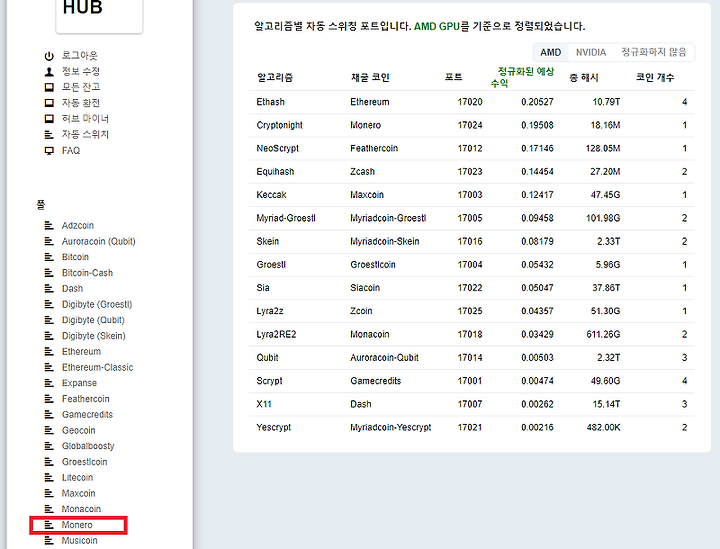Click the 0.20527 profit value
This screenshot has height=549, width=720.
click(537, 102)
